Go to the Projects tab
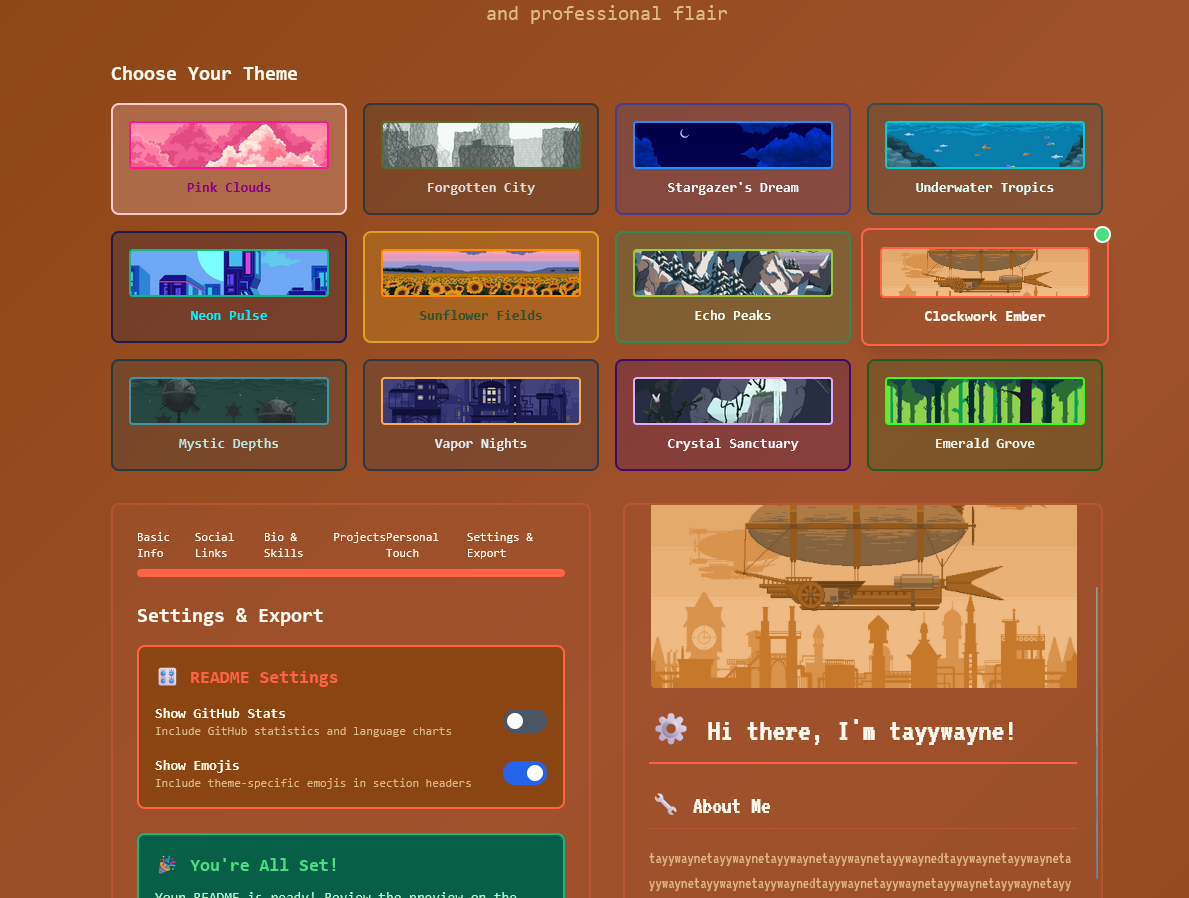1189x898 pixels. coord(359,537)
